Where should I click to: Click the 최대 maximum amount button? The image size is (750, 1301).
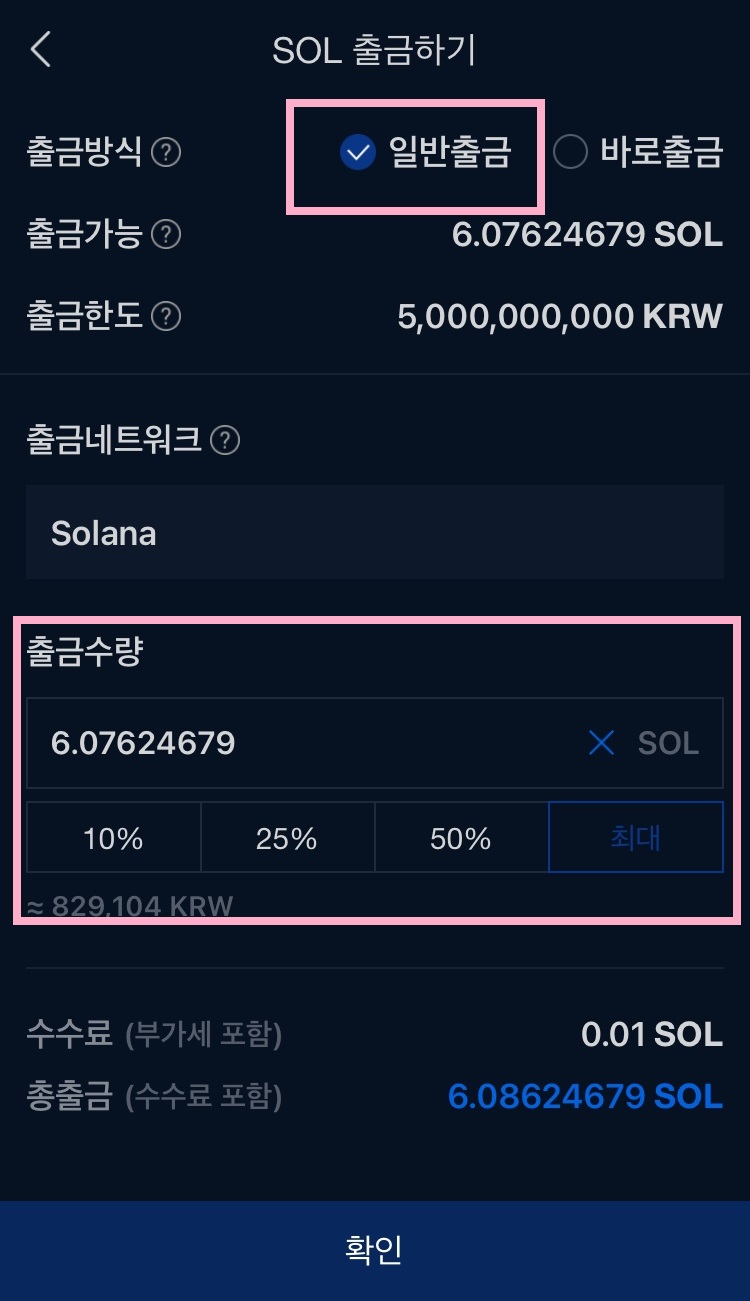tap(635, 837)
